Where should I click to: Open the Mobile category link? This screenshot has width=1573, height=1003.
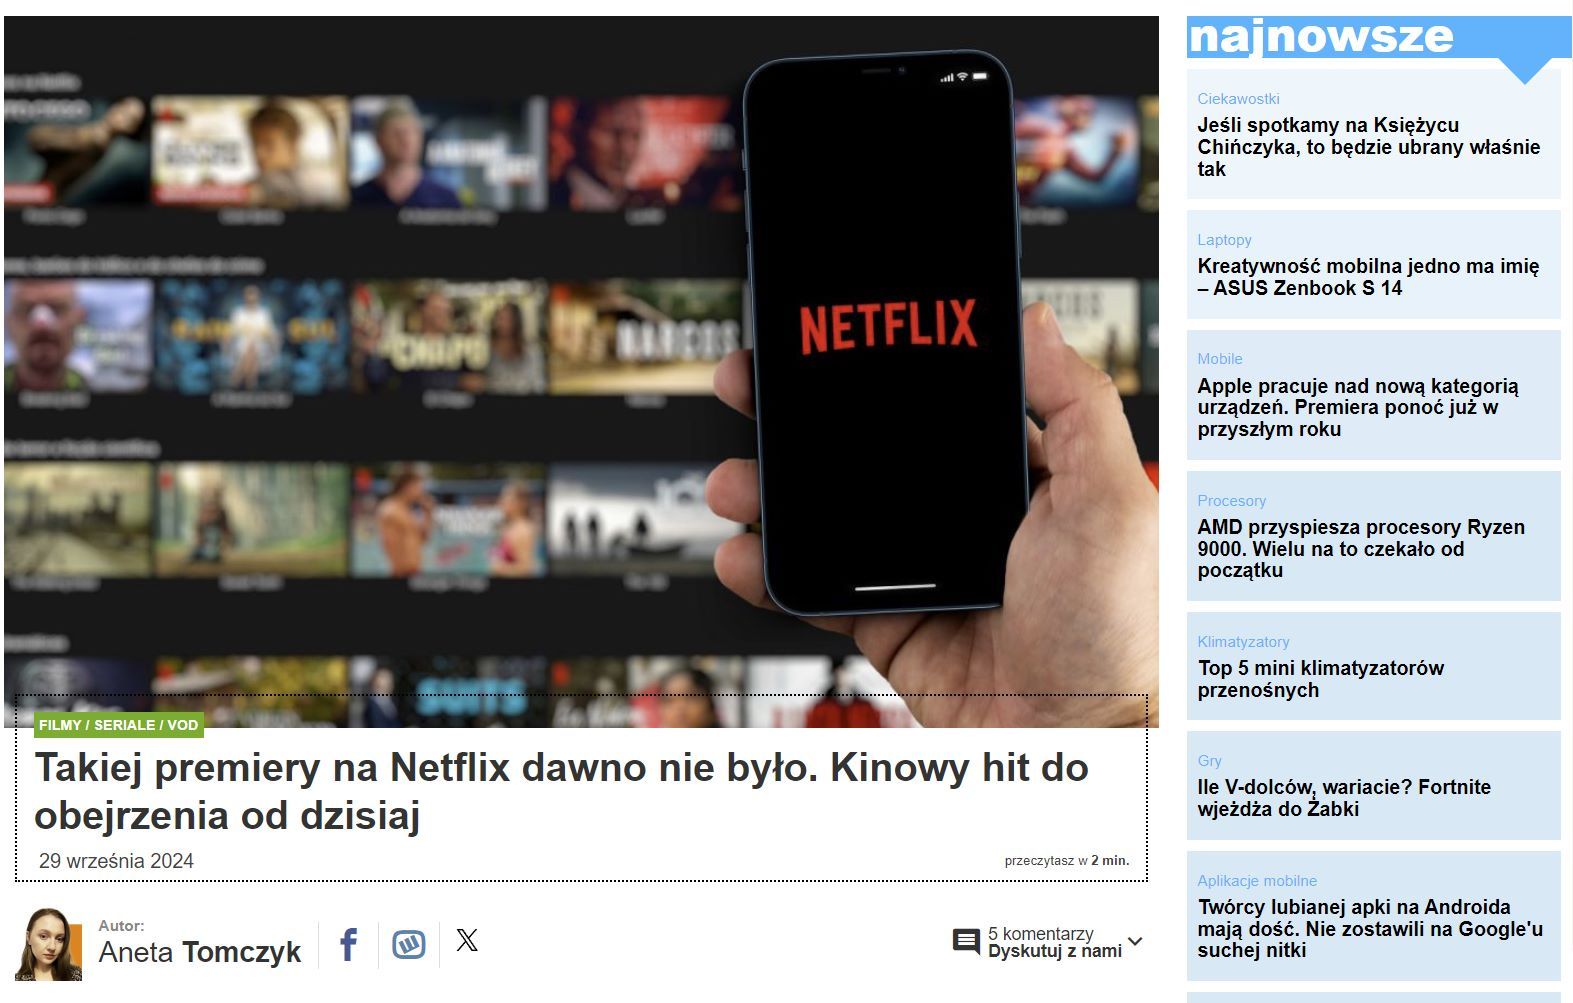click(x=1220, y=358)
